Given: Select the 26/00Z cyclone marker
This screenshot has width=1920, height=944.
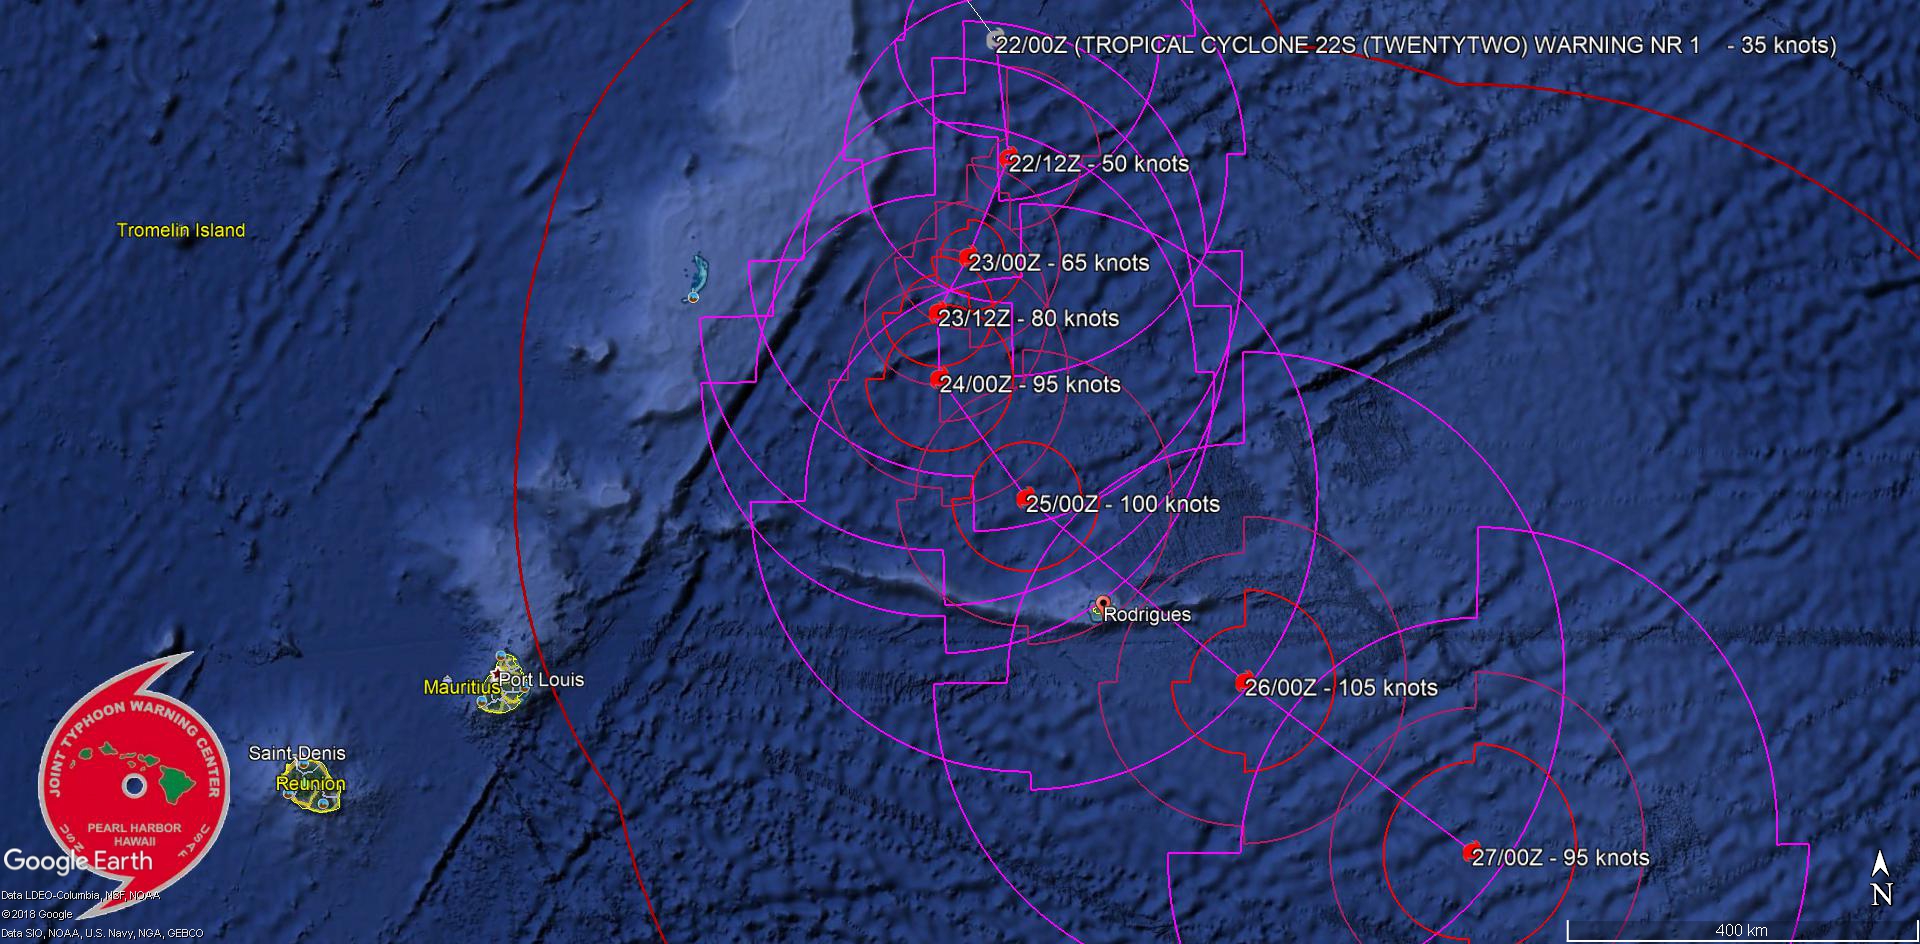Looking at the screenshot, I should (1243, 682).
